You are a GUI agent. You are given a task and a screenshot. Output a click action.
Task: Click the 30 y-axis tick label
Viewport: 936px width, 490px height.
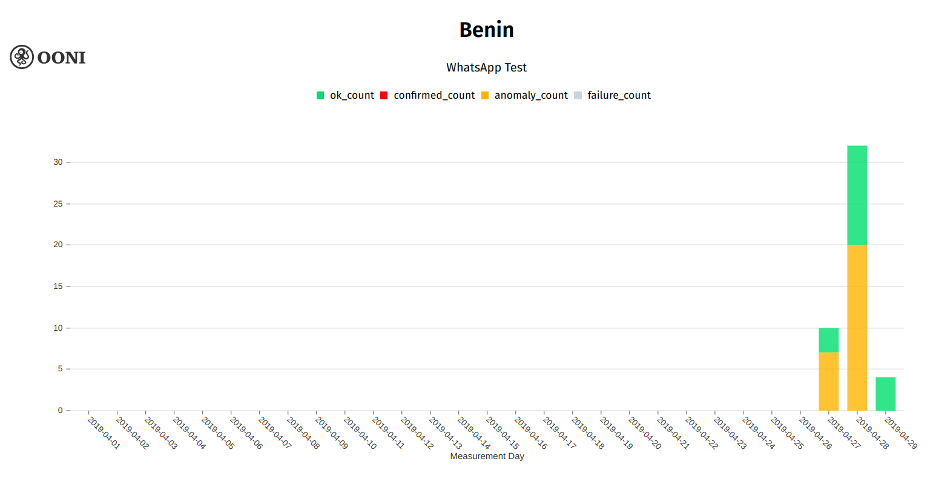point(58,162)
